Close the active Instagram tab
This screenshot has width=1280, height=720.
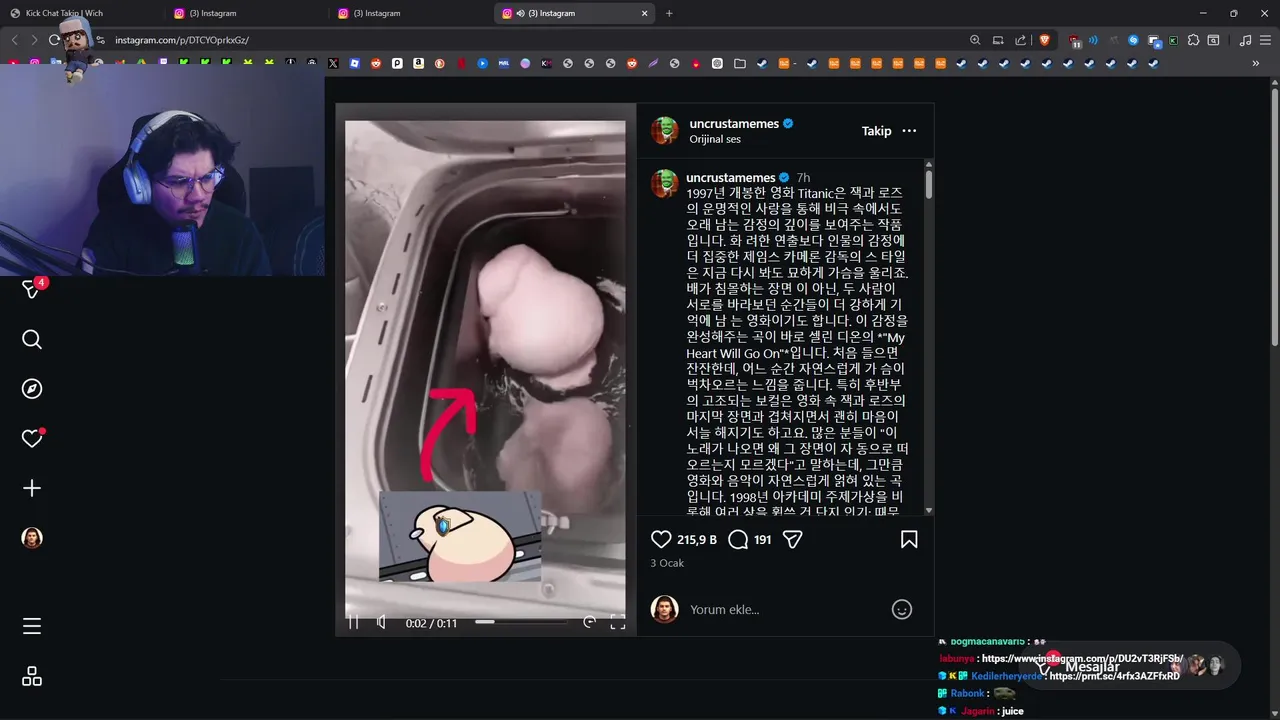tap(645, 13)
